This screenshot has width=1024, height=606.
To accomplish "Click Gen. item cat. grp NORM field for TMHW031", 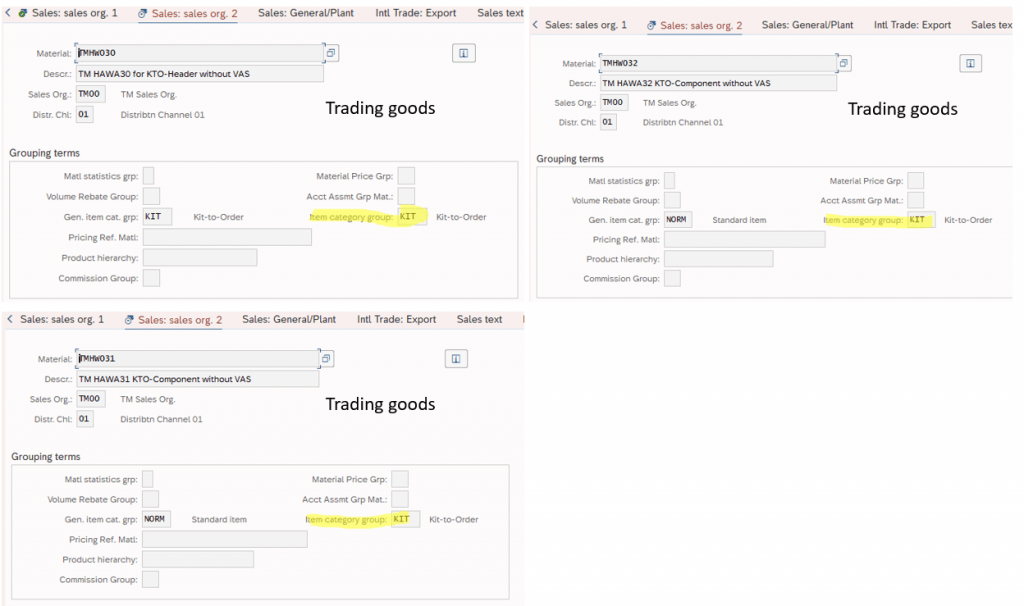I will (x=157, y=519).
